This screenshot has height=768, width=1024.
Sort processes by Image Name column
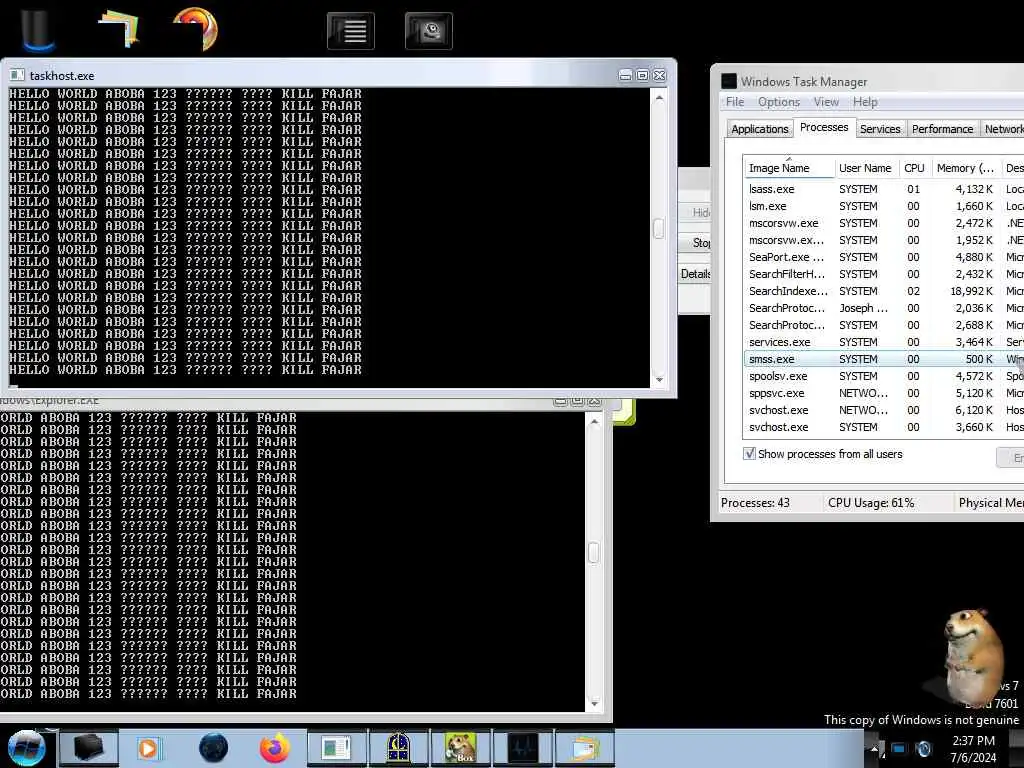pyautogui.click(x=789, y=168)
